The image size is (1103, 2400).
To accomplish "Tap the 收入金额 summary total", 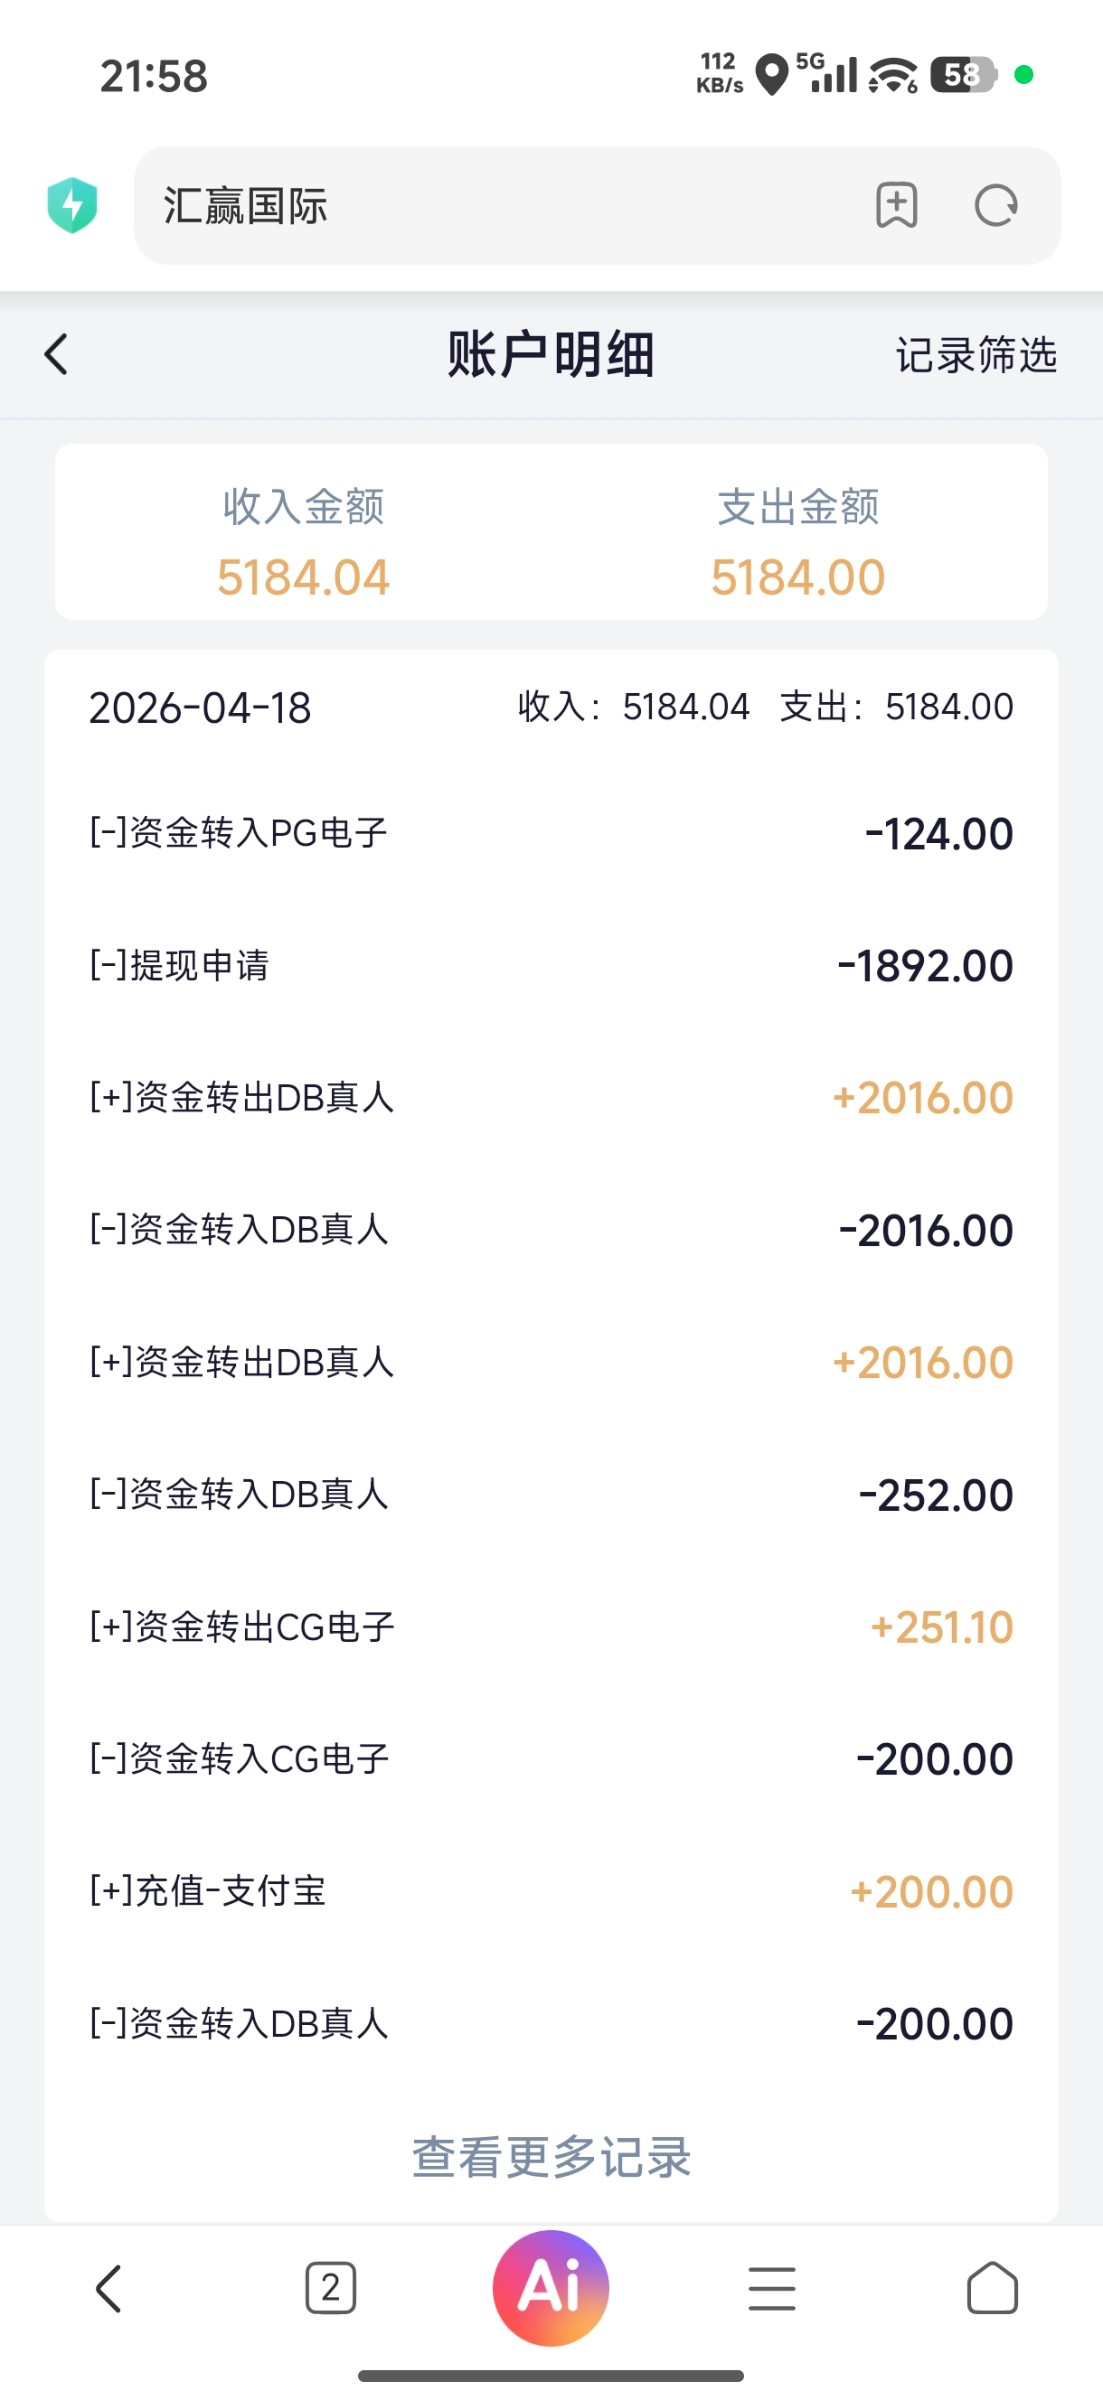I will tap(303, 577).
